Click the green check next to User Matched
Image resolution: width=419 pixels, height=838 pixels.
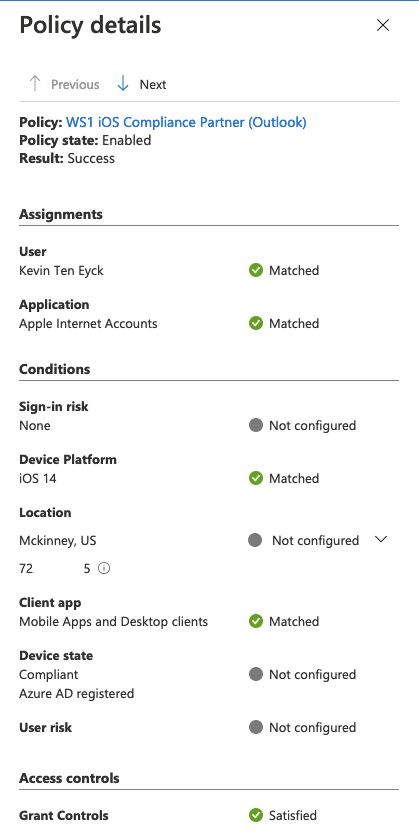(256, 270)
